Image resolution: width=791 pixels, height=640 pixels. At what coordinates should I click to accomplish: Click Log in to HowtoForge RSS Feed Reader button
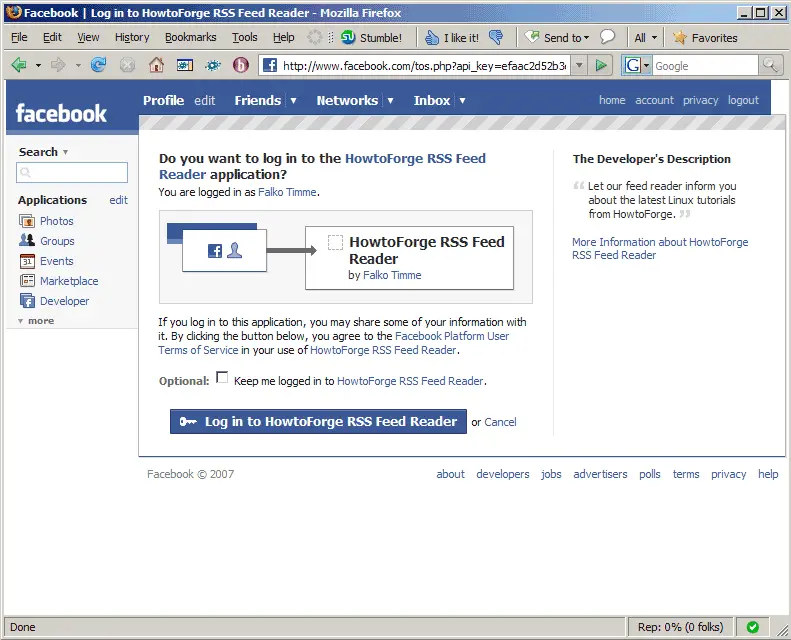point(318,421)
